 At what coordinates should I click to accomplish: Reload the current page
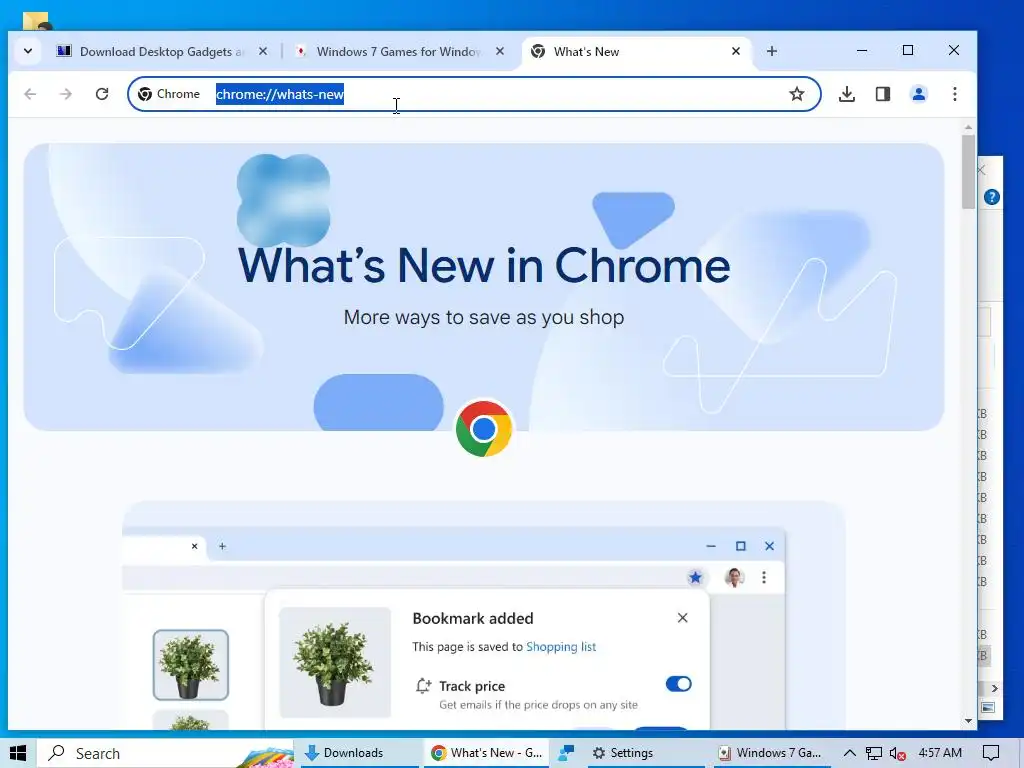[x=102, y=94]
